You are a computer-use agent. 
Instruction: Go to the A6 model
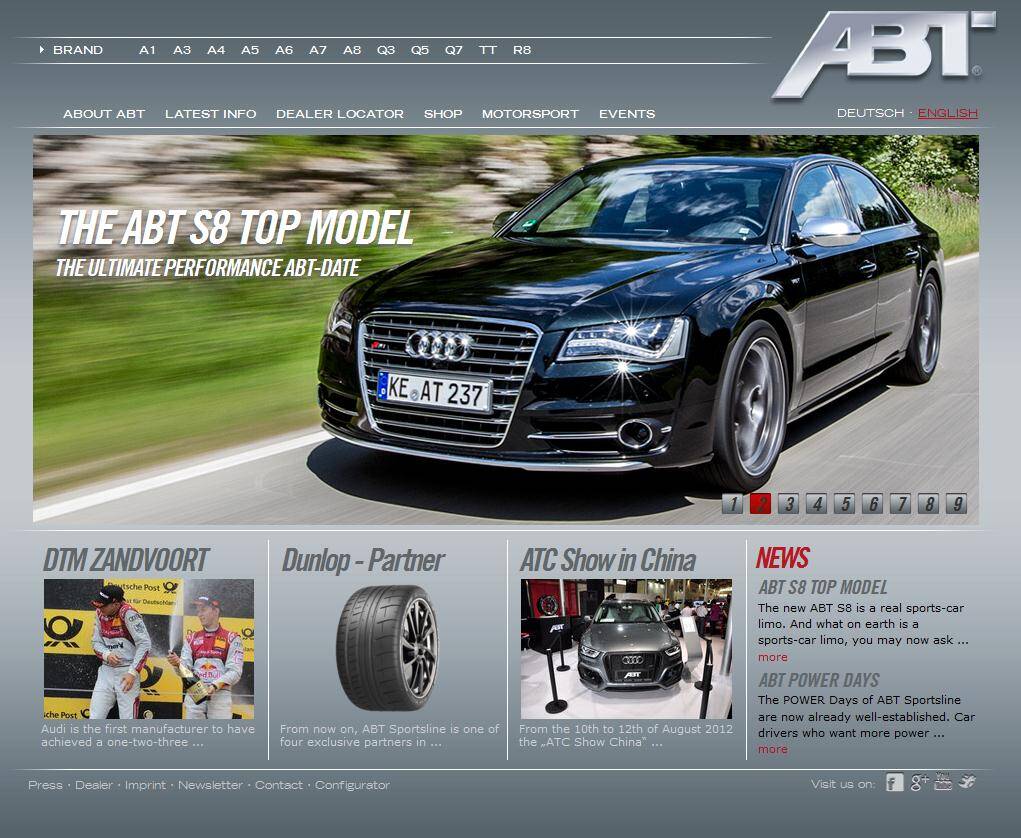pyautogui.click(x=283, y=50)
